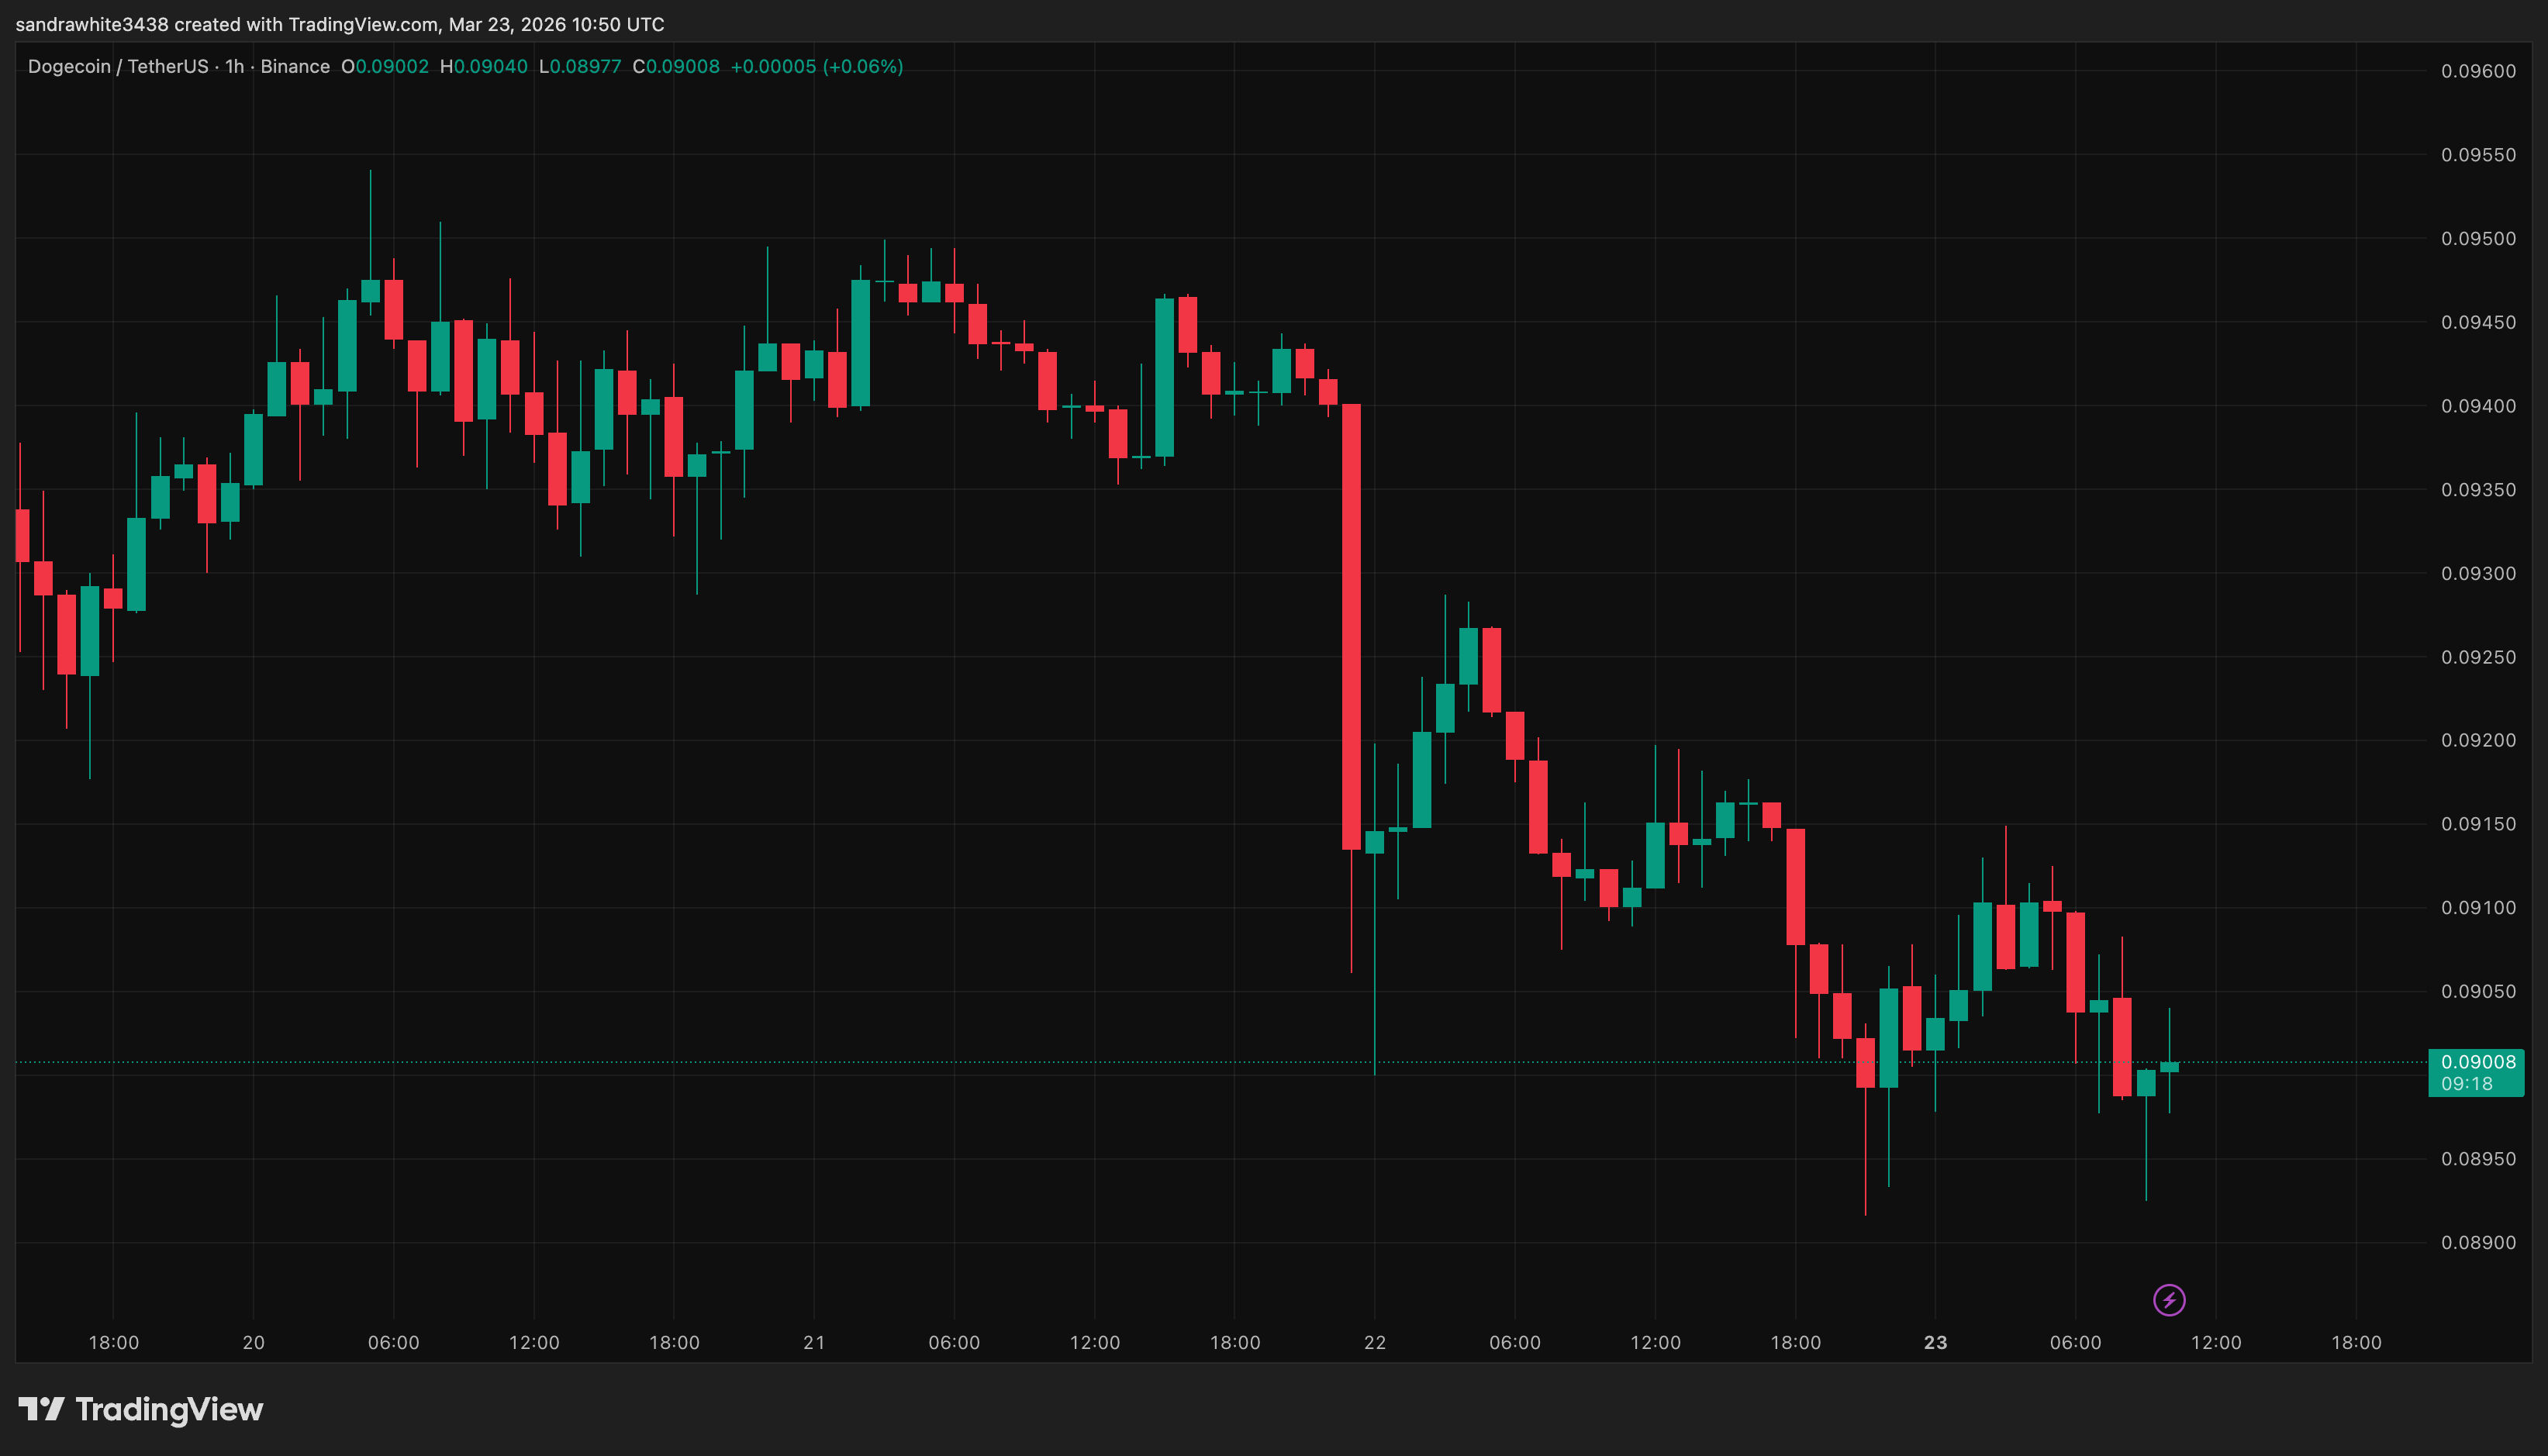The width and height of the screenshot is (2548, 1456).
Task: Select the high value H0.09040 in legend
Action: (x=486, y=67)
